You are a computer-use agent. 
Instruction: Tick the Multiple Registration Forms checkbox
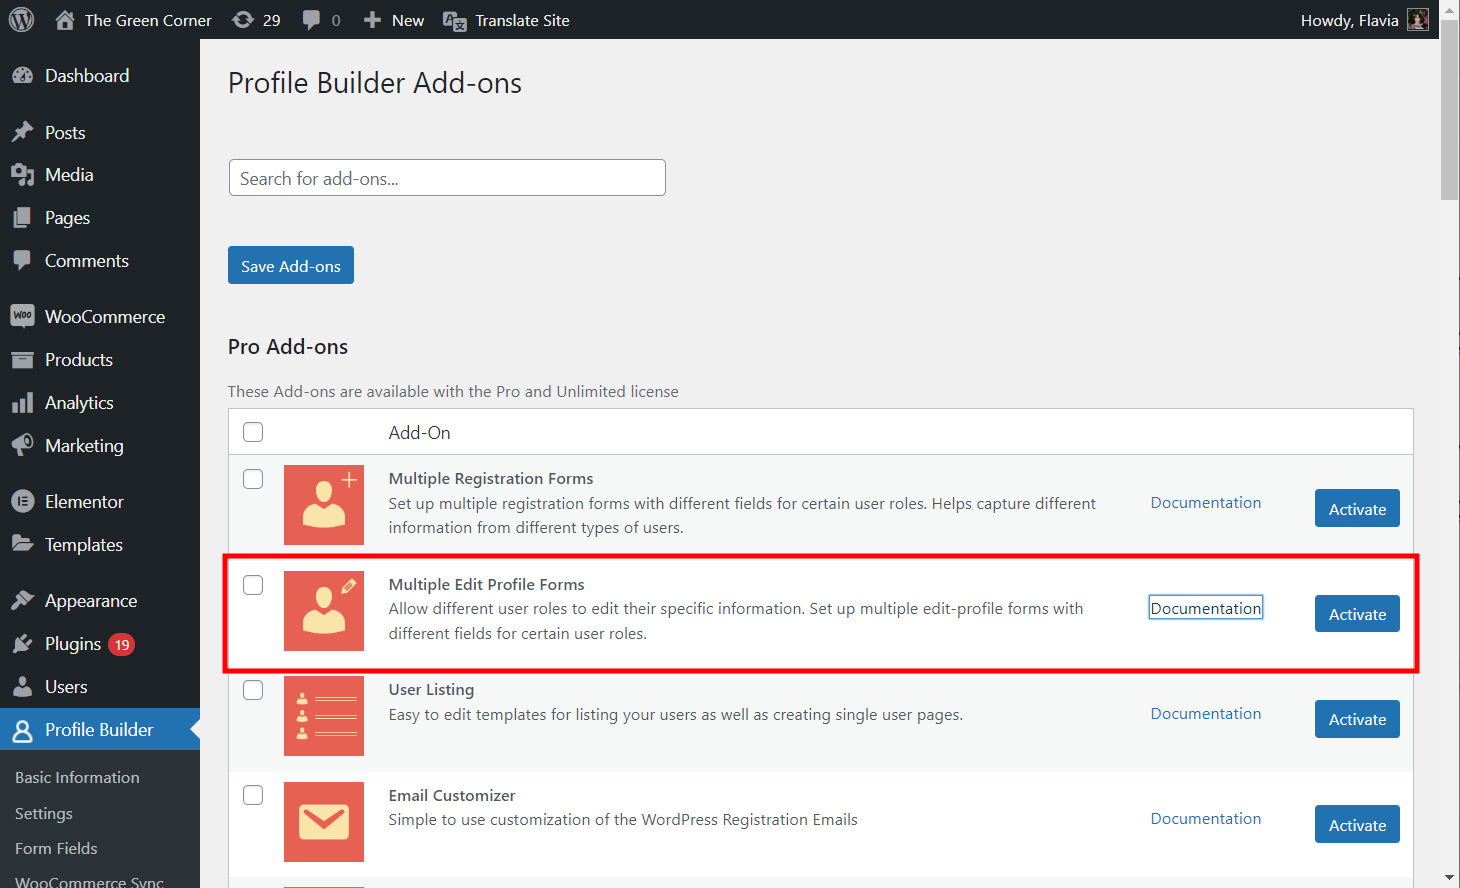point(253,479)
